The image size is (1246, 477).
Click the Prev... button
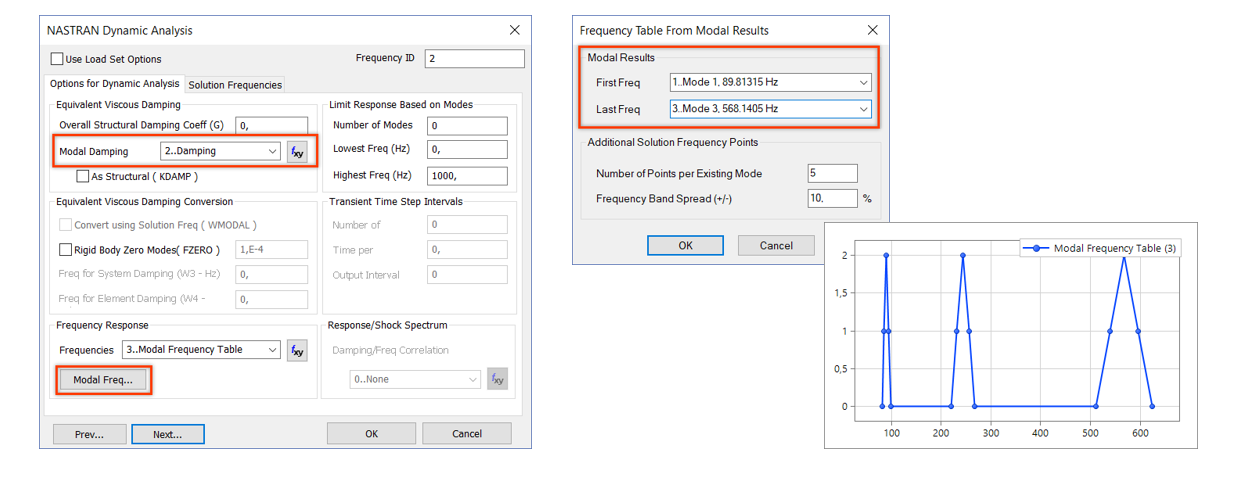click(x=90, y=434)
